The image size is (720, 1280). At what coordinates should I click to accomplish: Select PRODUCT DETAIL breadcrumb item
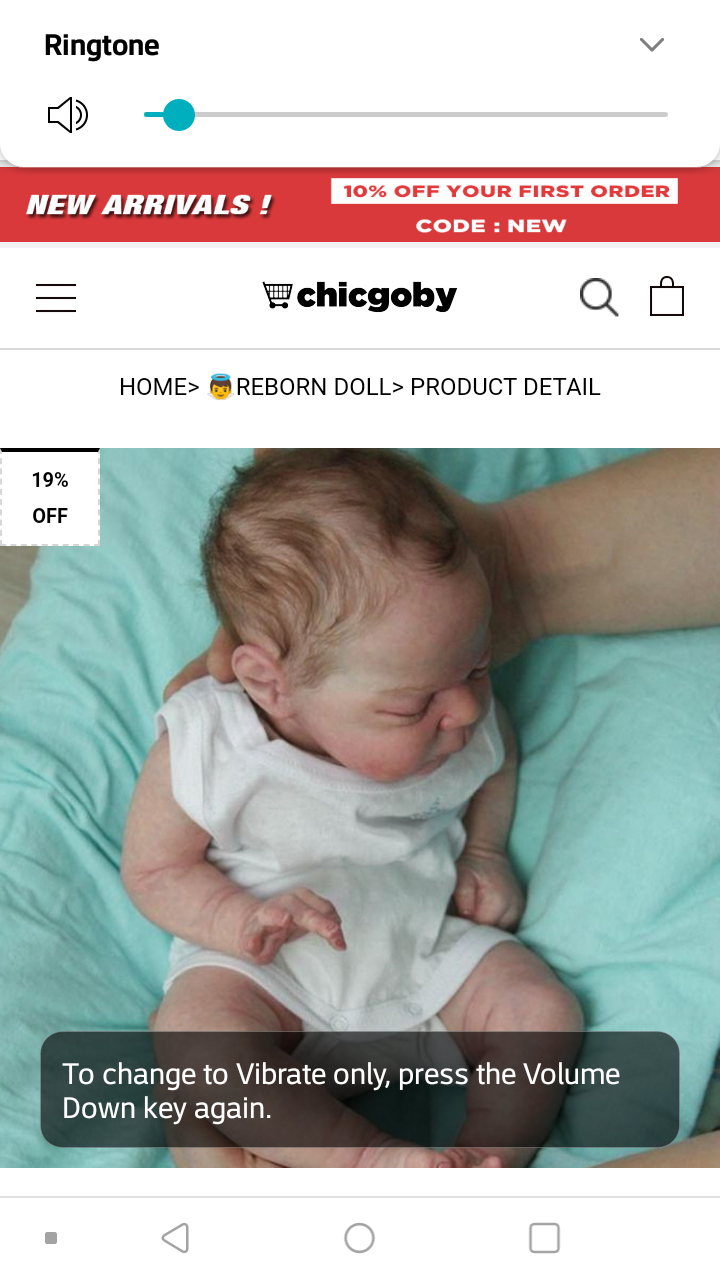pos(505,387)
